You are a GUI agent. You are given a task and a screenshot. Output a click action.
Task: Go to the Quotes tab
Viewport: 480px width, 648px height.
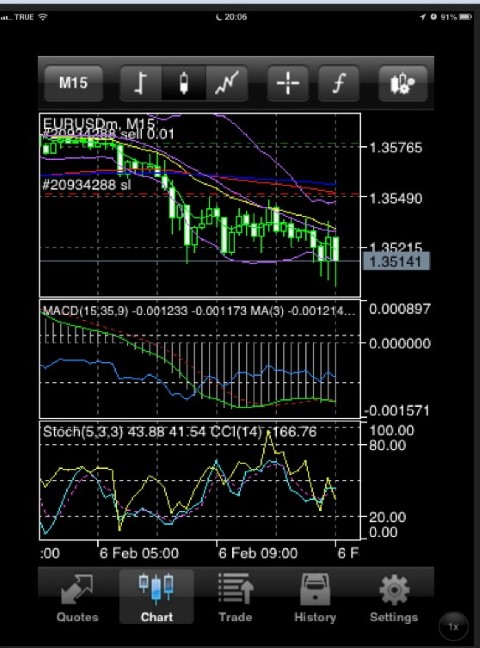click(77, 598)
